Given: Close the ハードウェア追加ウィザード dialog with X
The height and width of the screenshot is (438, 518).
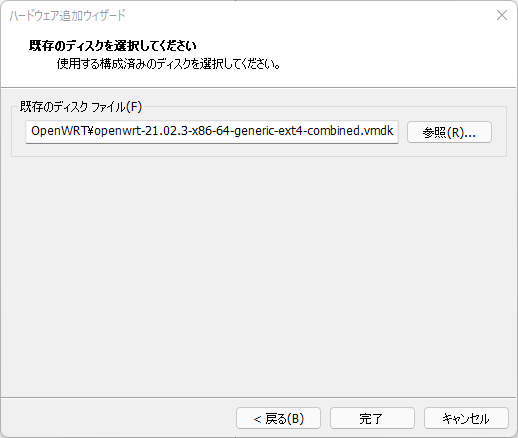Looking at the screenshot, I should tap(502, 15).
